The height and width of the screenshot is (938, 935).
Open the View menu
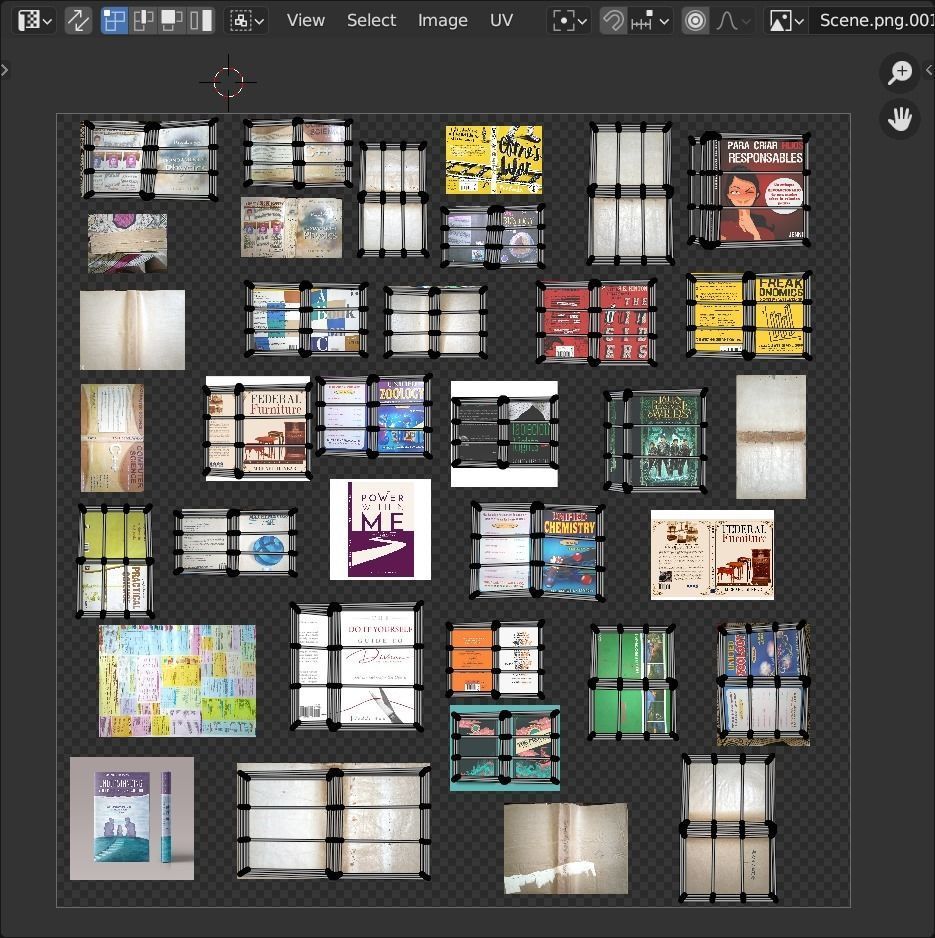306,20
